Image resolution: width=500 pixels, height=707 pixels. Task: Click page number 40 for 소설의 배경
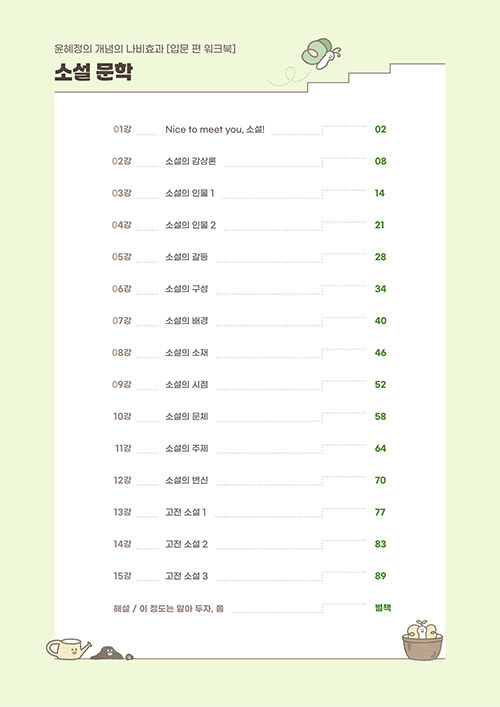381,321
